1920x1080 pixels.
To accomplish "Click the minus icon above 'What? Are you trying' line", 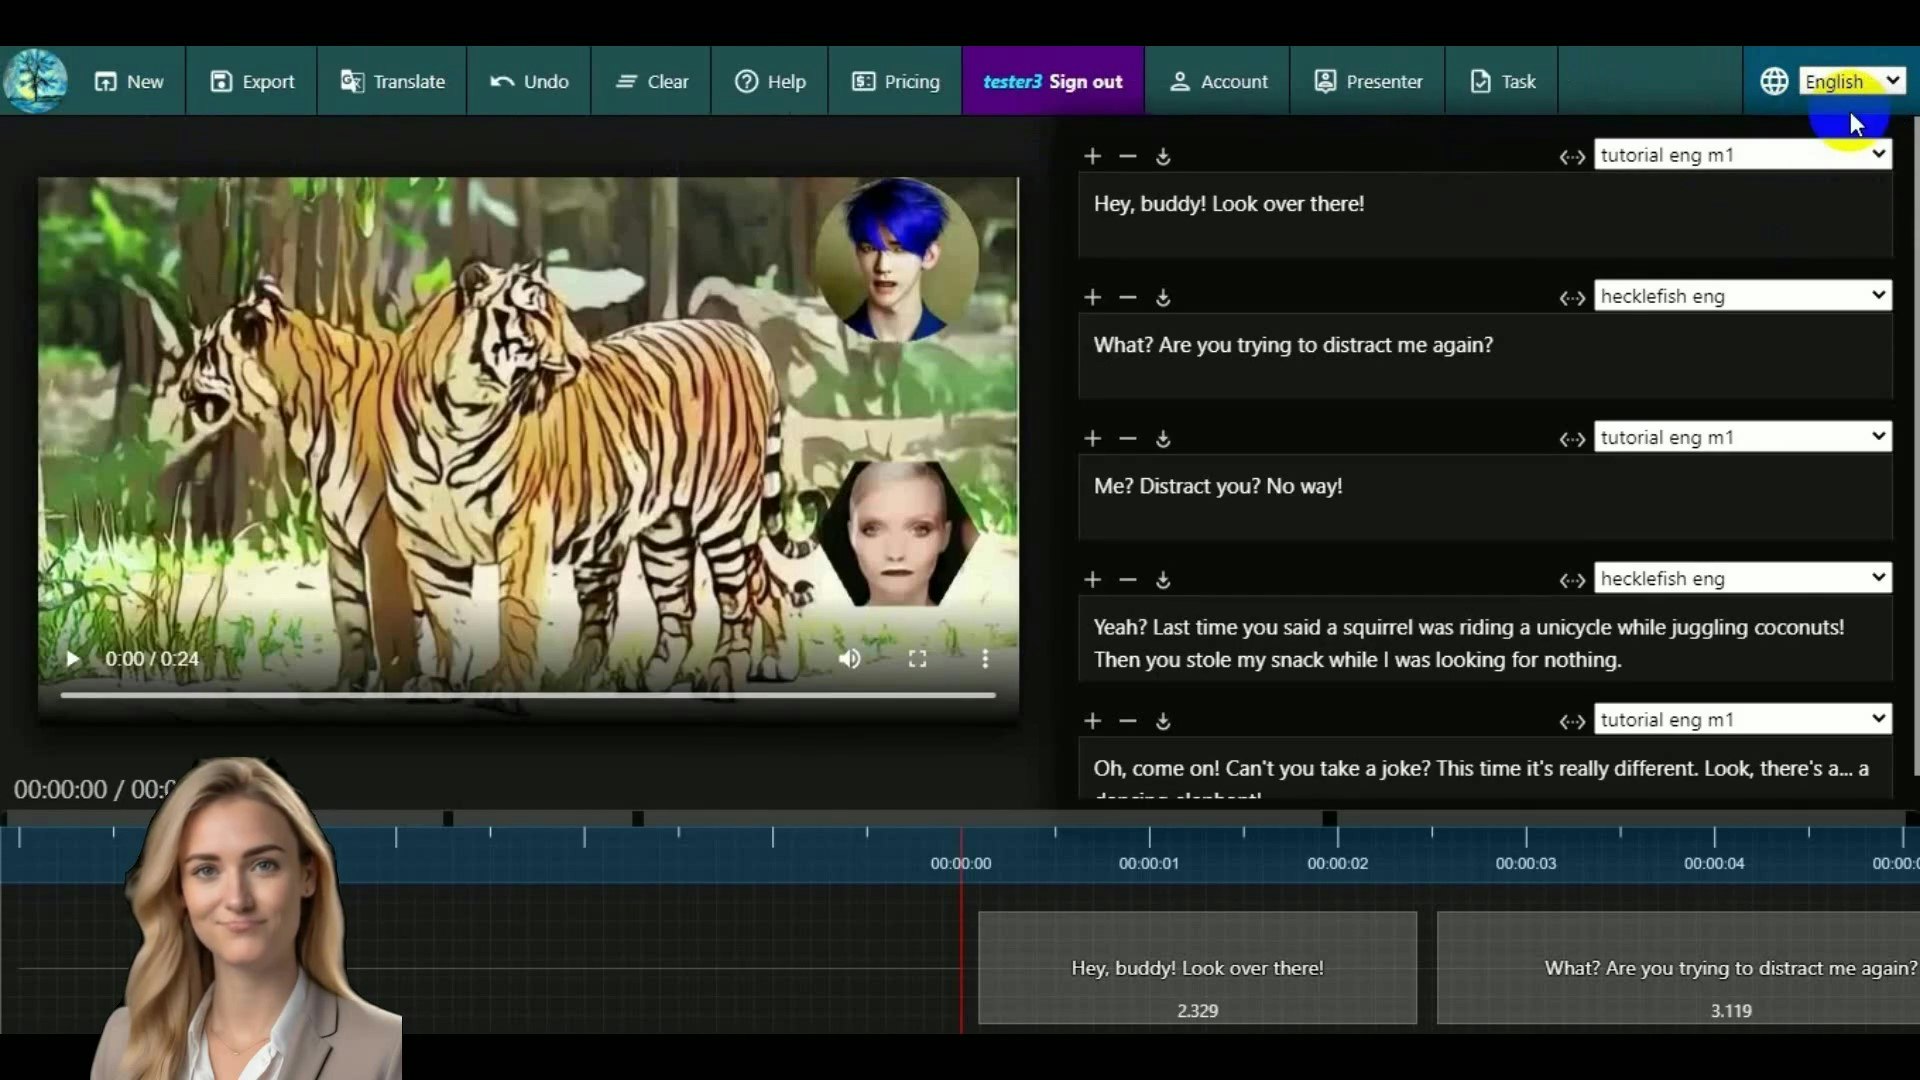I will pos(1128,297).
